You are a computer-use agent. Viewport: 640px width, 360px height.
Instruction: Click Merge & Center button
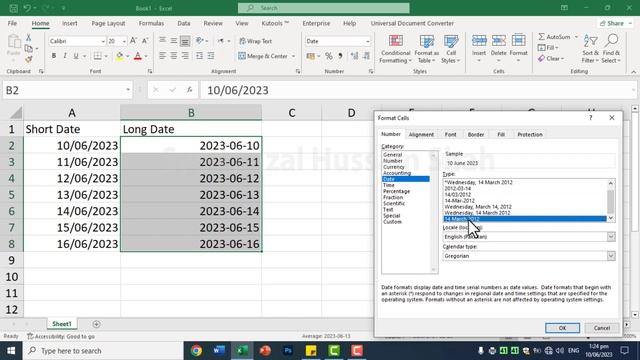263,56
